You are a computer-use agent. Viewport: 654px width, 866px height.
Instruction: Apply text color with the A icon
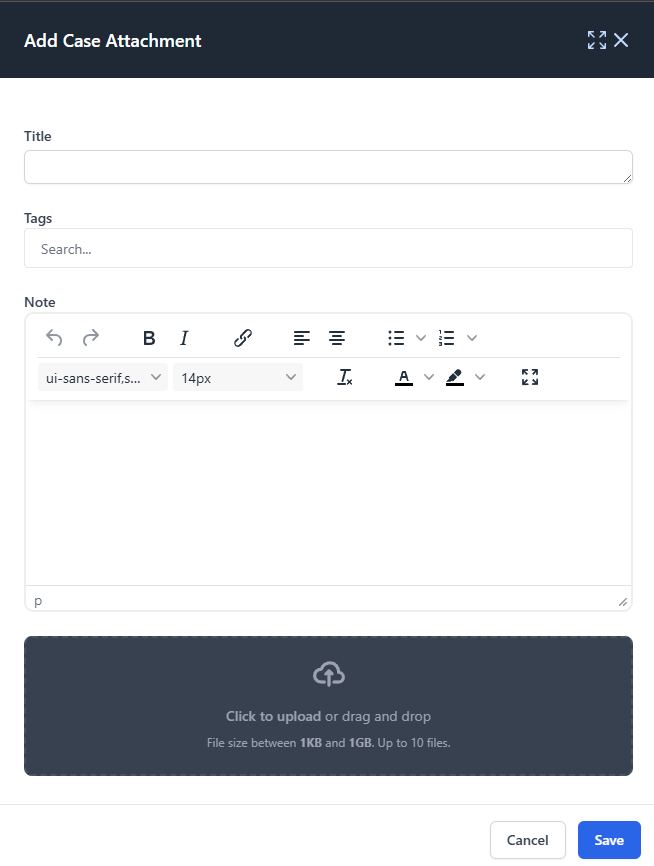click(404, 377)
